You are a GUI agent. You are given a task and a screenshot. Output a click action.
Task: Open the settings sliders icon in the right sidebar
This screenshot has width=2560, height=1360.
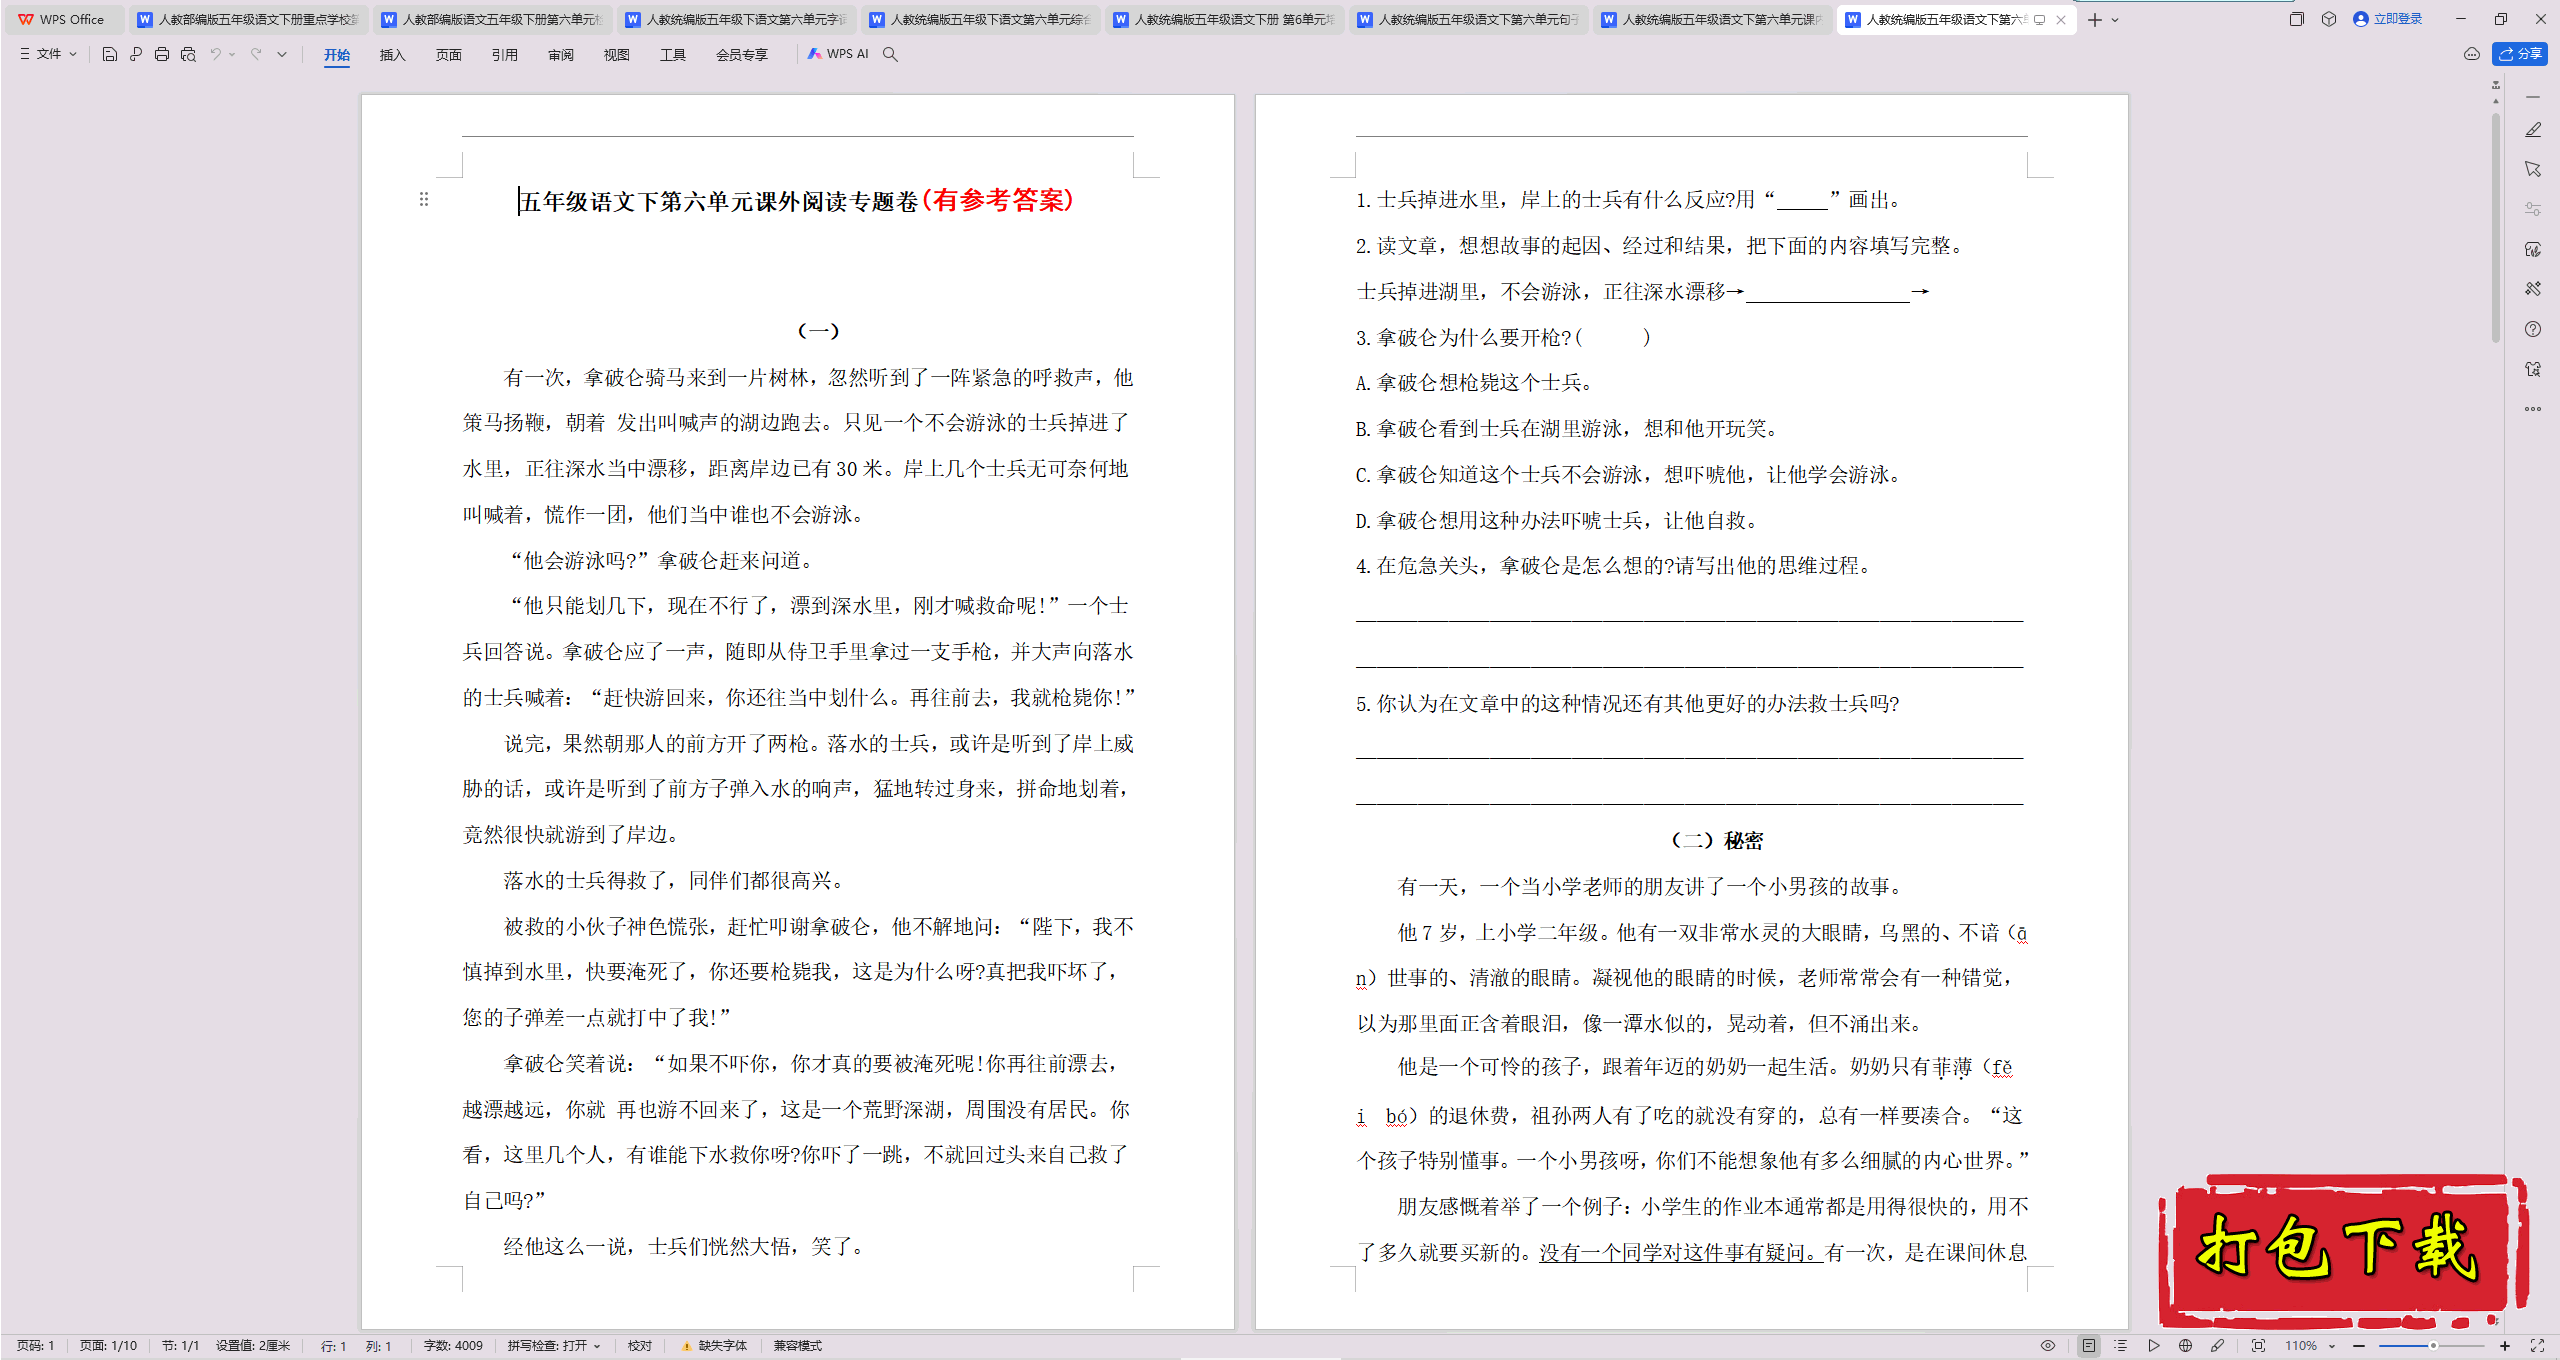point(2533,209)
